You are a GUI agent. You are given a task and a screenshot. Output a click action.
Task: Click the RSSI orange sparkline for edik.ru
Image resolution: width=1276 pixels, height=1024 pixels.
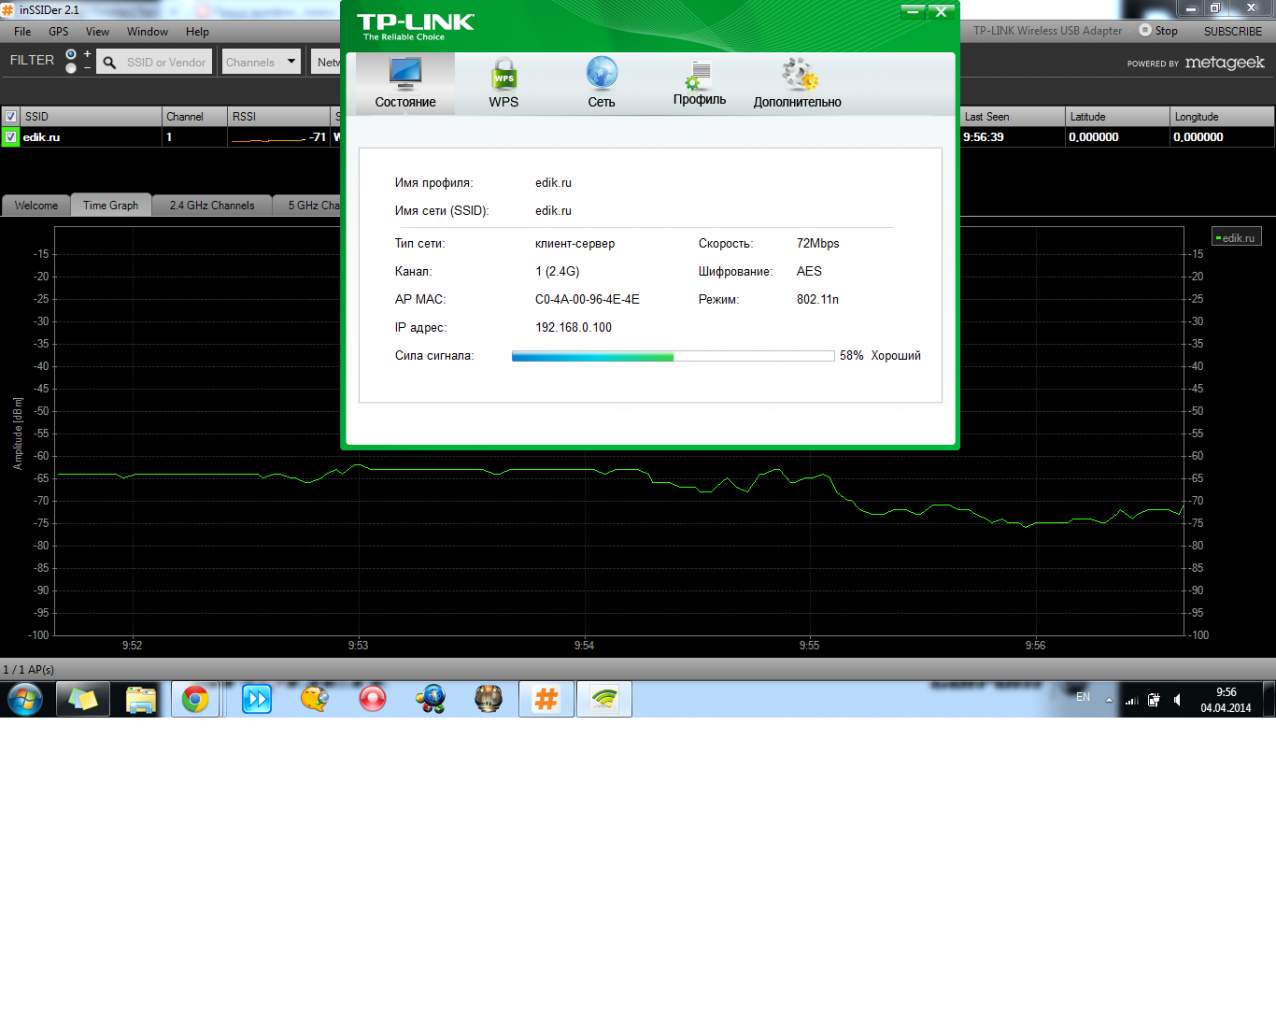coord(267,139)
